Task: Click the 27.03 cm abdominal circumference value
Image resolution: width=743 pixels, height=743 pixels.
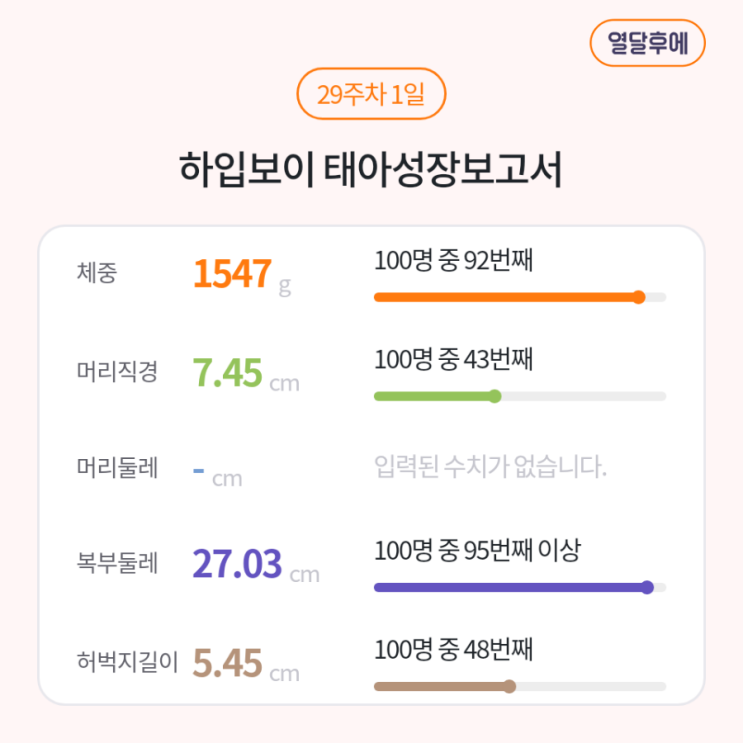Action: tap(238, 564)
